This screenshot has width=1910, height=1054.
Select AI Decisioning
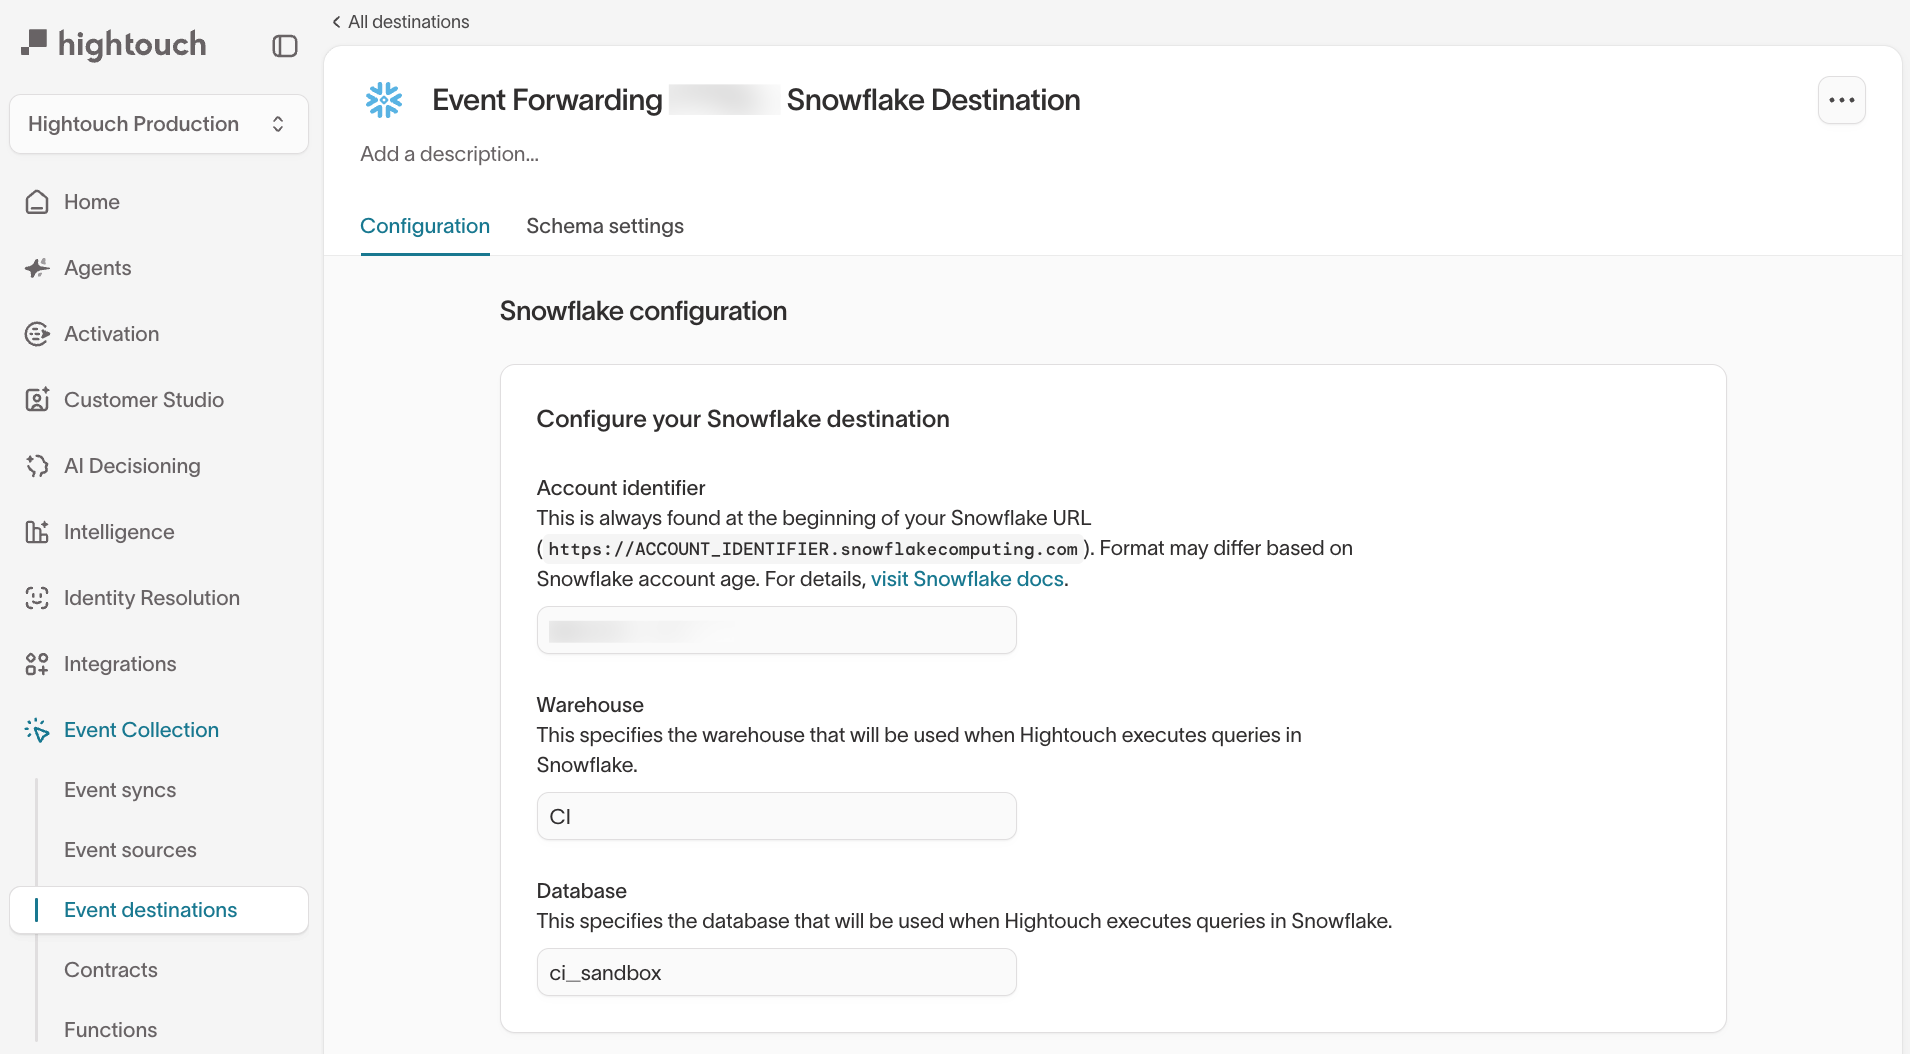132,465
